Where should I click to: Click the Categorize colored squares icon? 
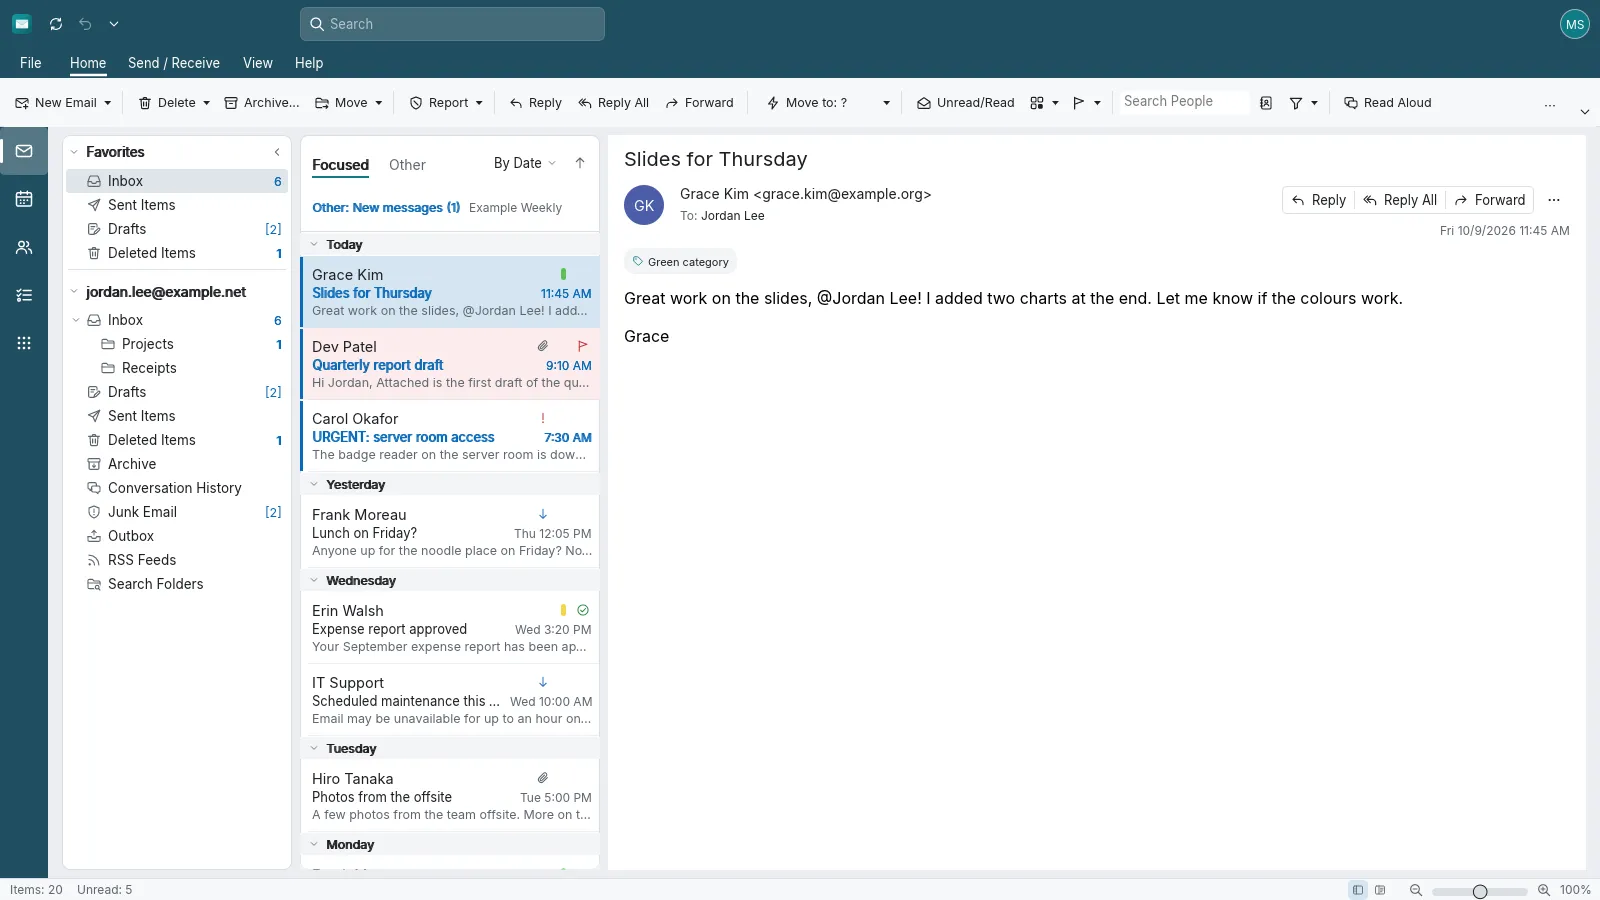click(1037, 103)
